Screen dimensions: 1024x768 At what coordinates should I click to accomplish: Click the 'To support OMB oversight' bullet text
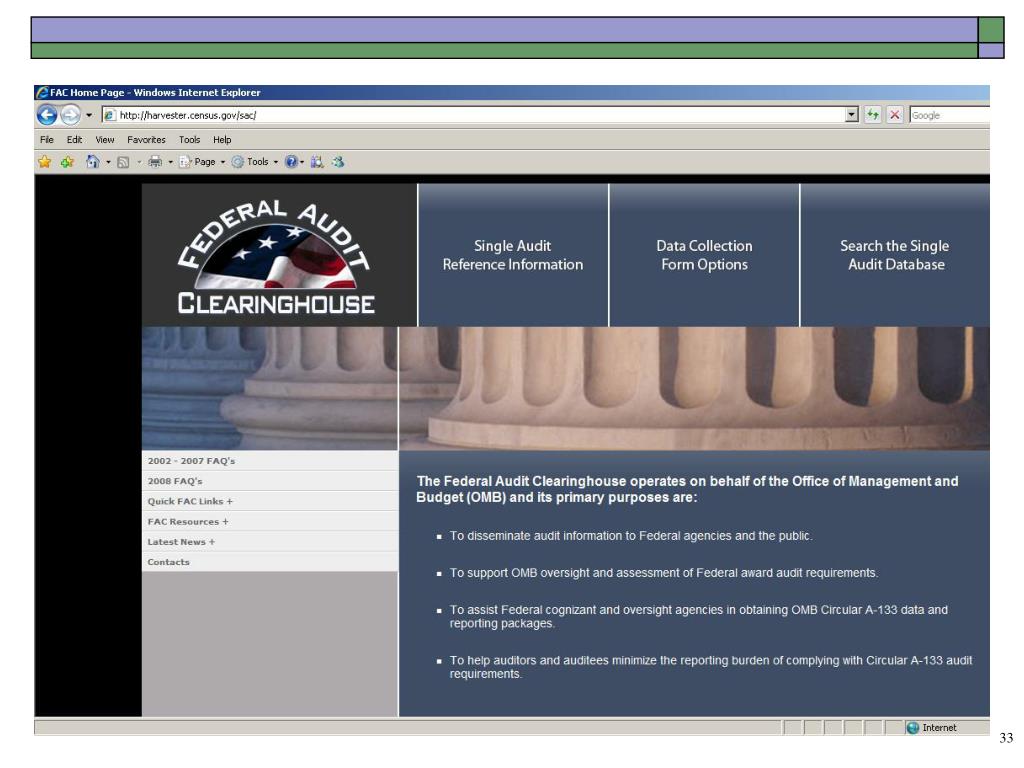pyautogui.click(x=664, y=573)
